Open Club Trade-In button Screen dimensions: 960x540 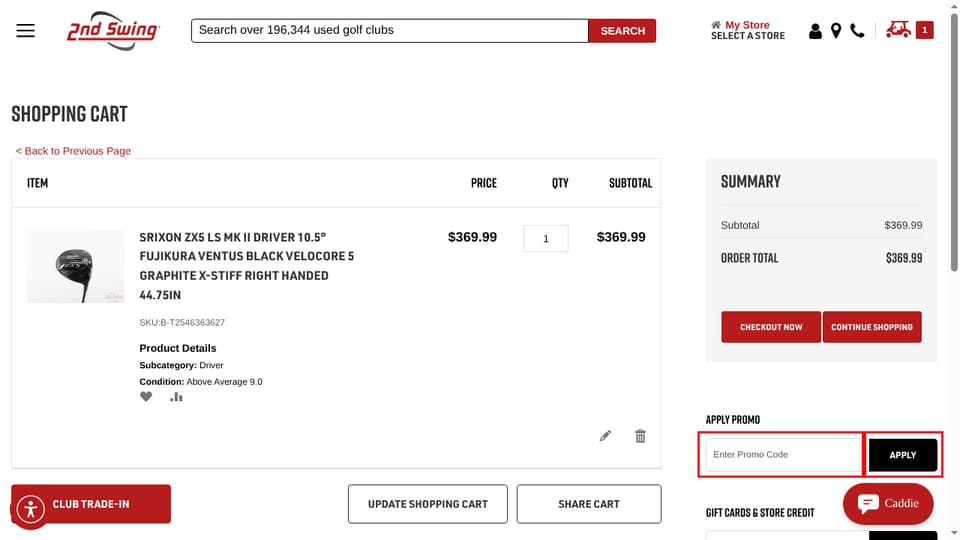(x=91, y=504)
